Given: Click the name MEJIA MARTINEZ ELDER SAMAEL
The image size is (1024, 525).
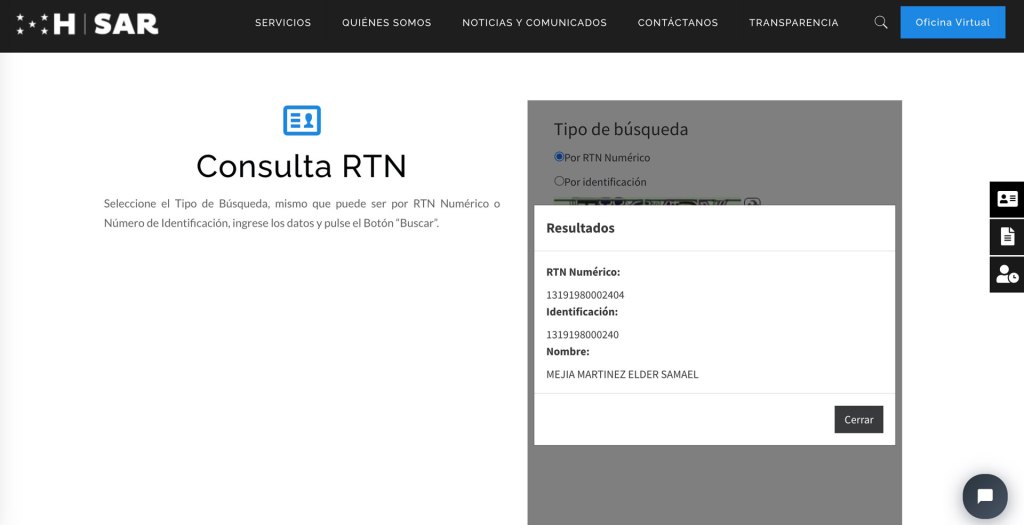Looking at the screenshot, I should (622, 375).
